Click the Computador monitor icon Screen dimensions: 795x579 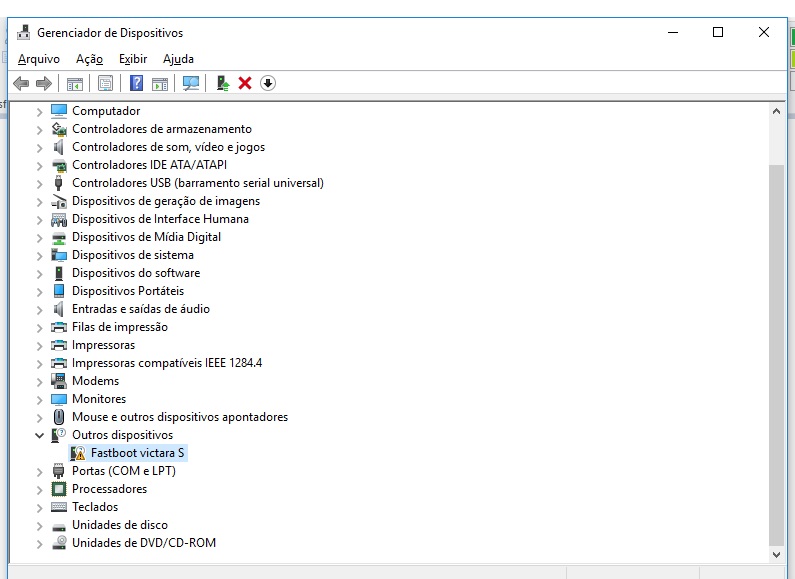click(x=59, y=111)
